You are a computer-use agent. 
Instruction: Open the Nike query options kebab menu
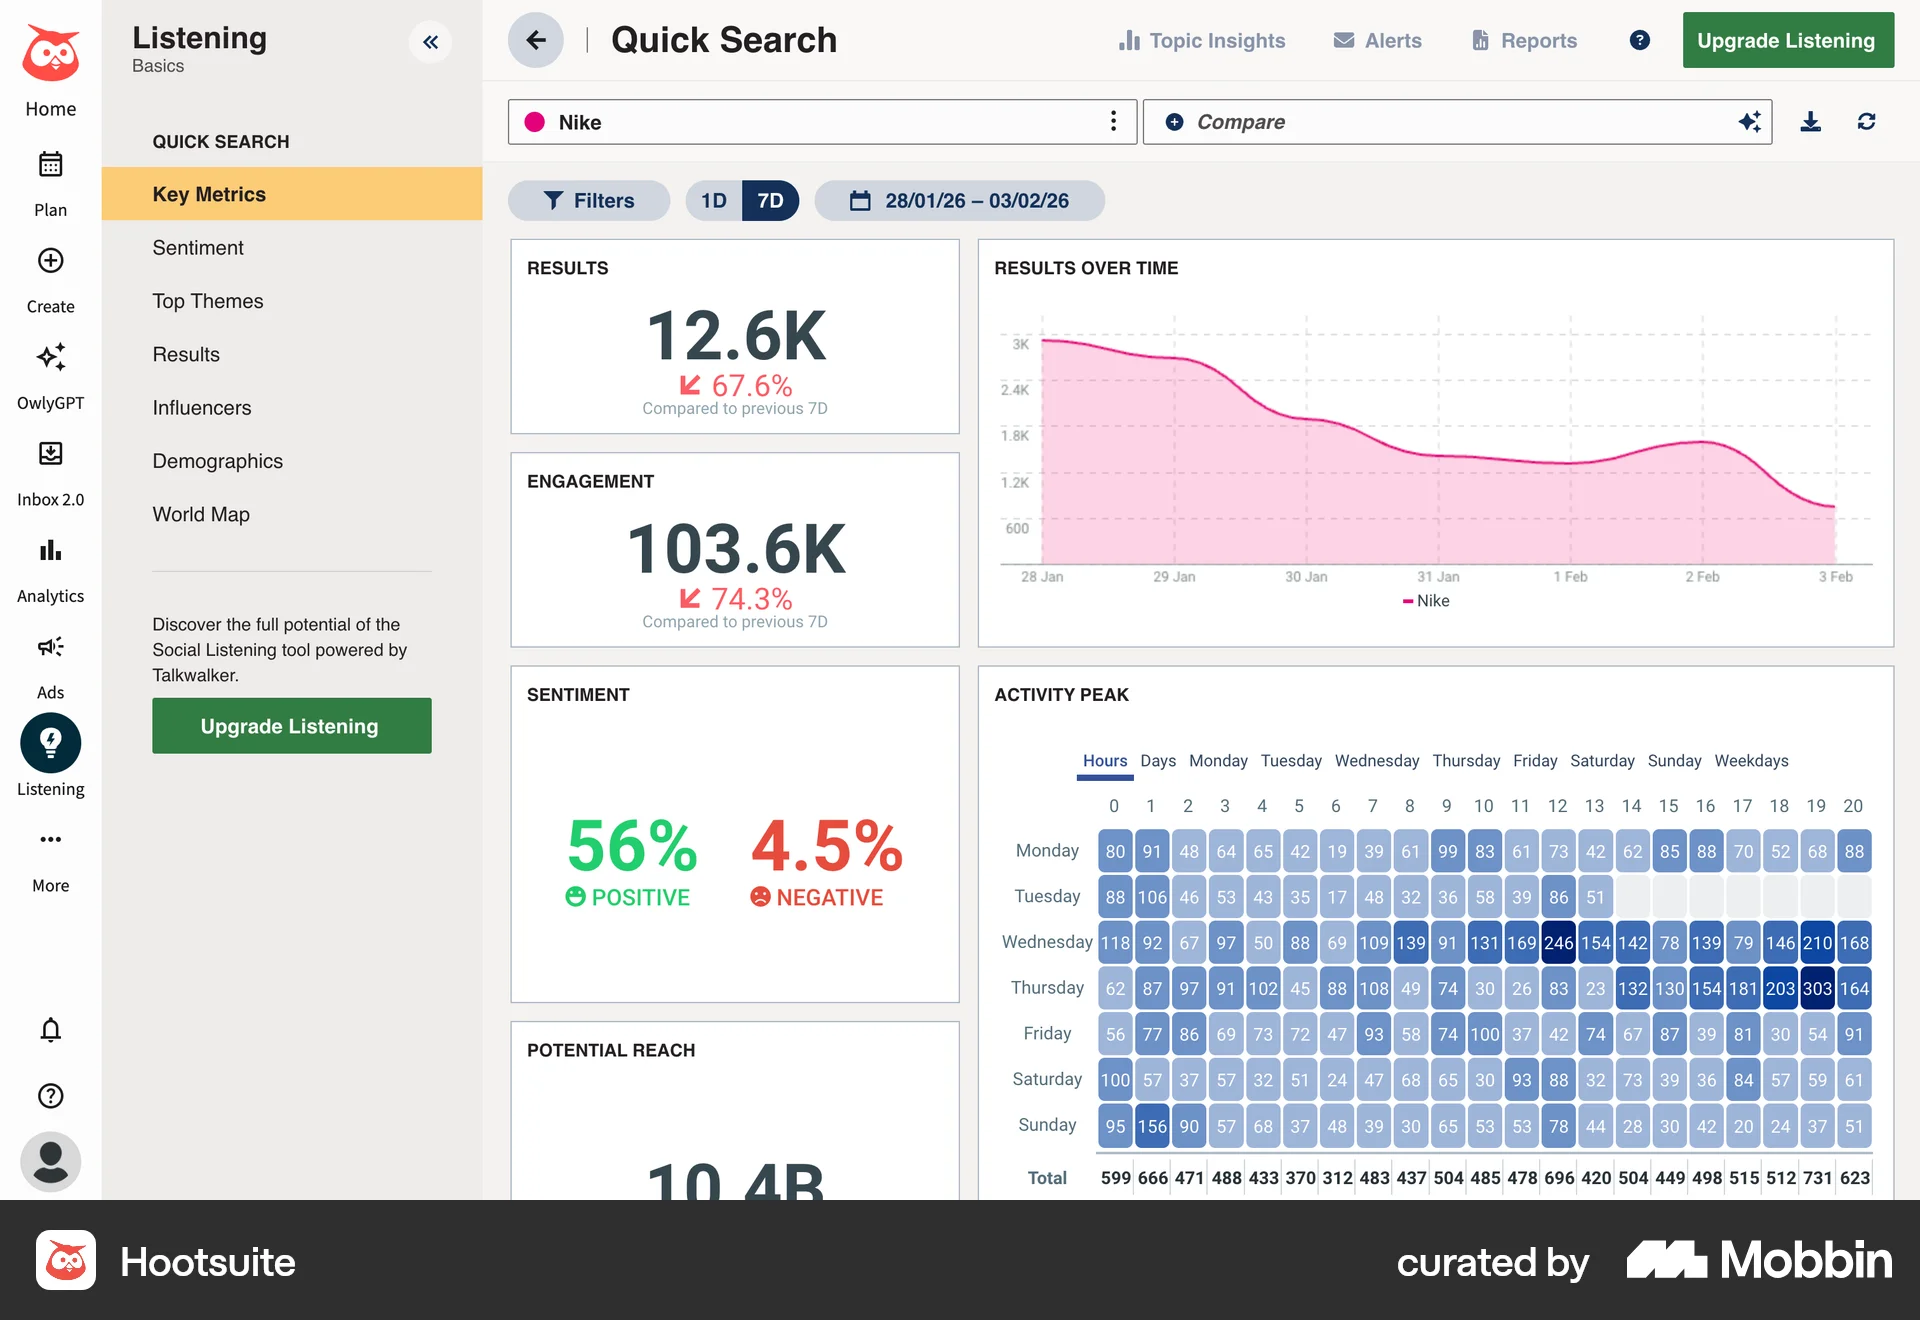[1113, 121]
